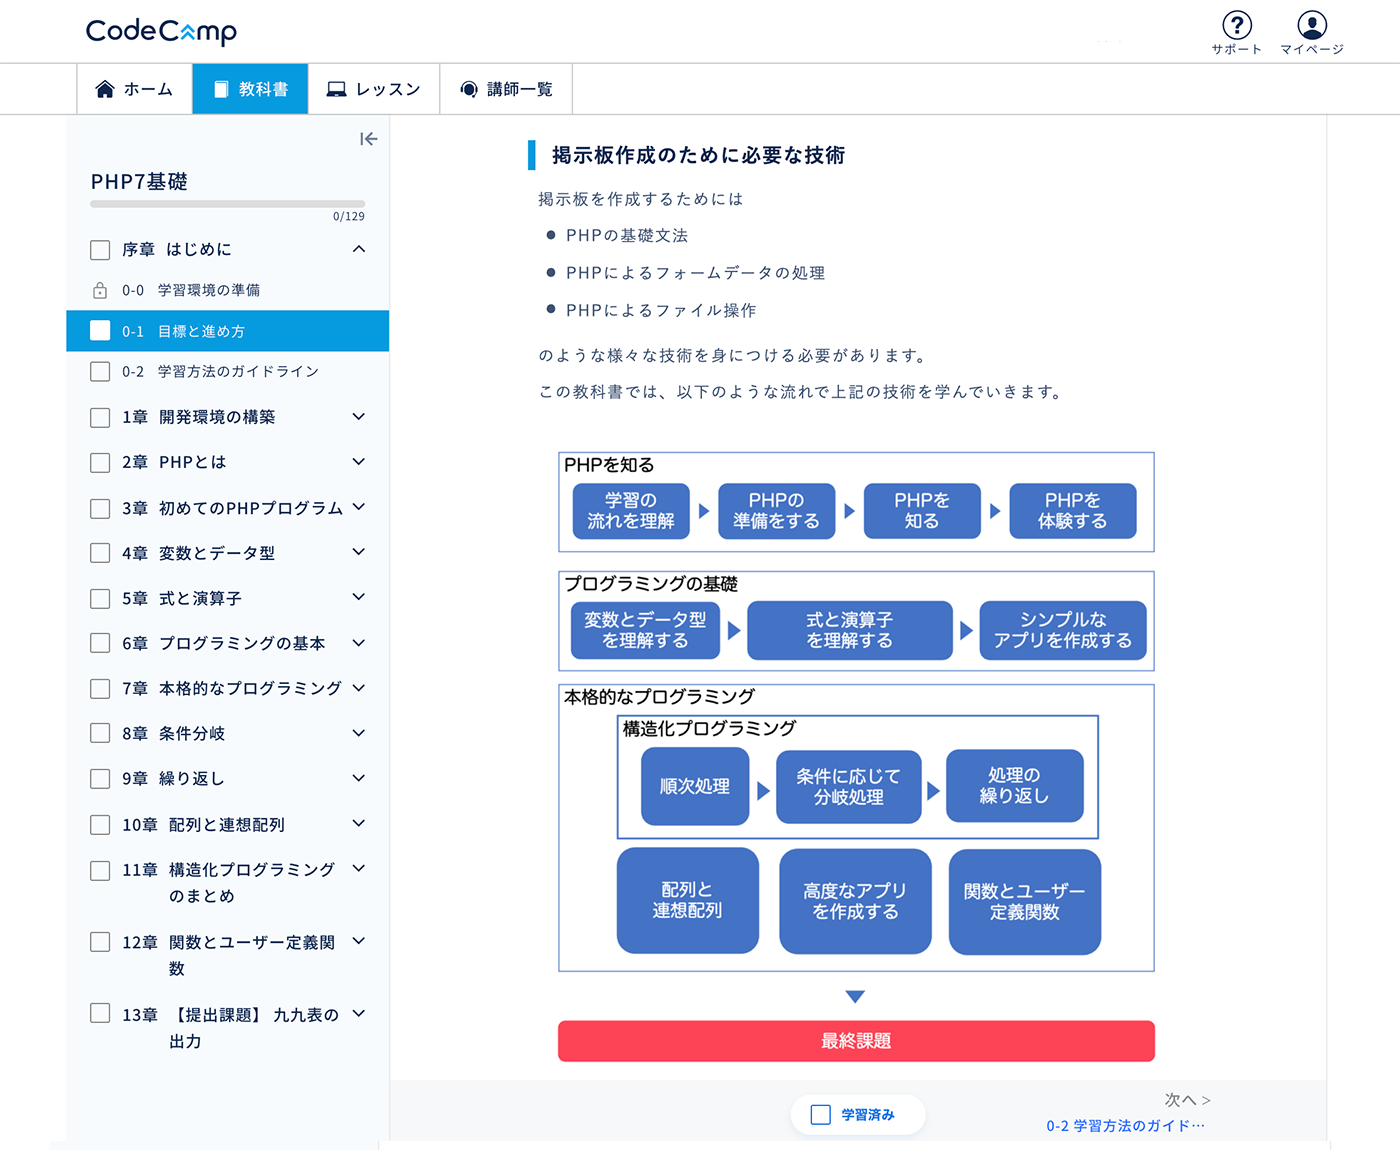
Task: Click the book icon on 教科書 tab
Action: (x=221, y=89)
